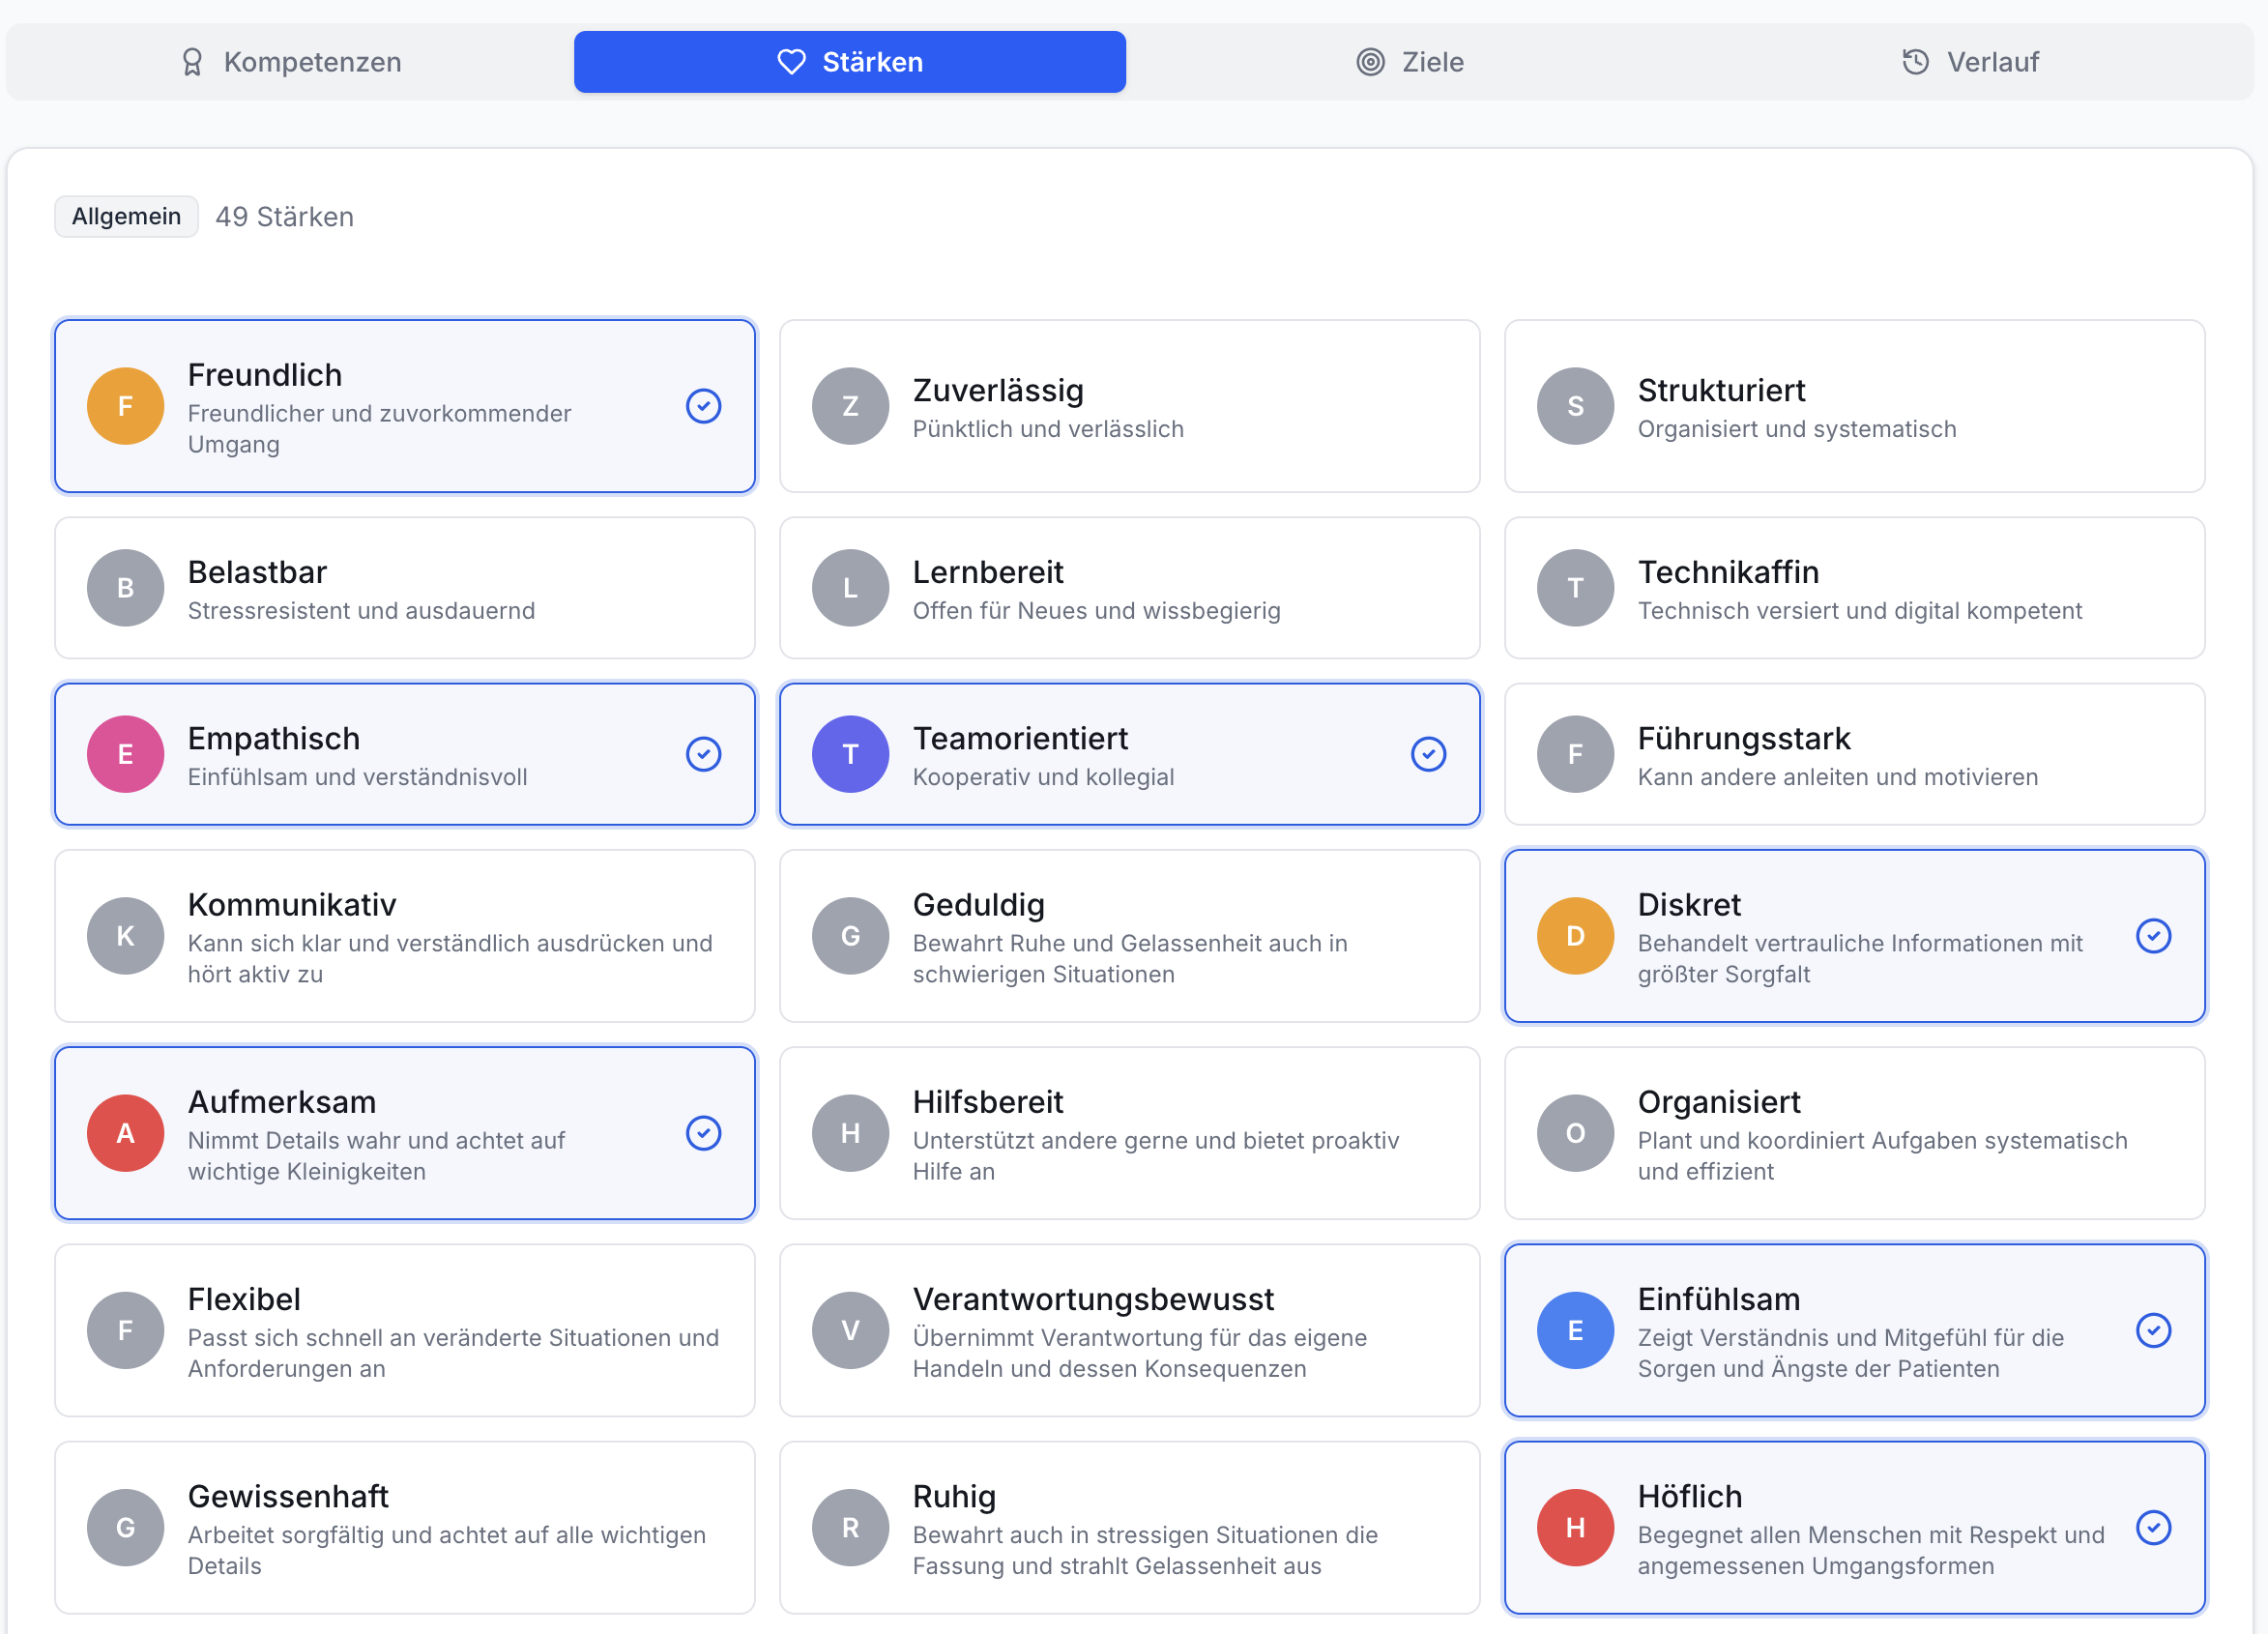Click the Allgemein category badge

click(126, 217)
